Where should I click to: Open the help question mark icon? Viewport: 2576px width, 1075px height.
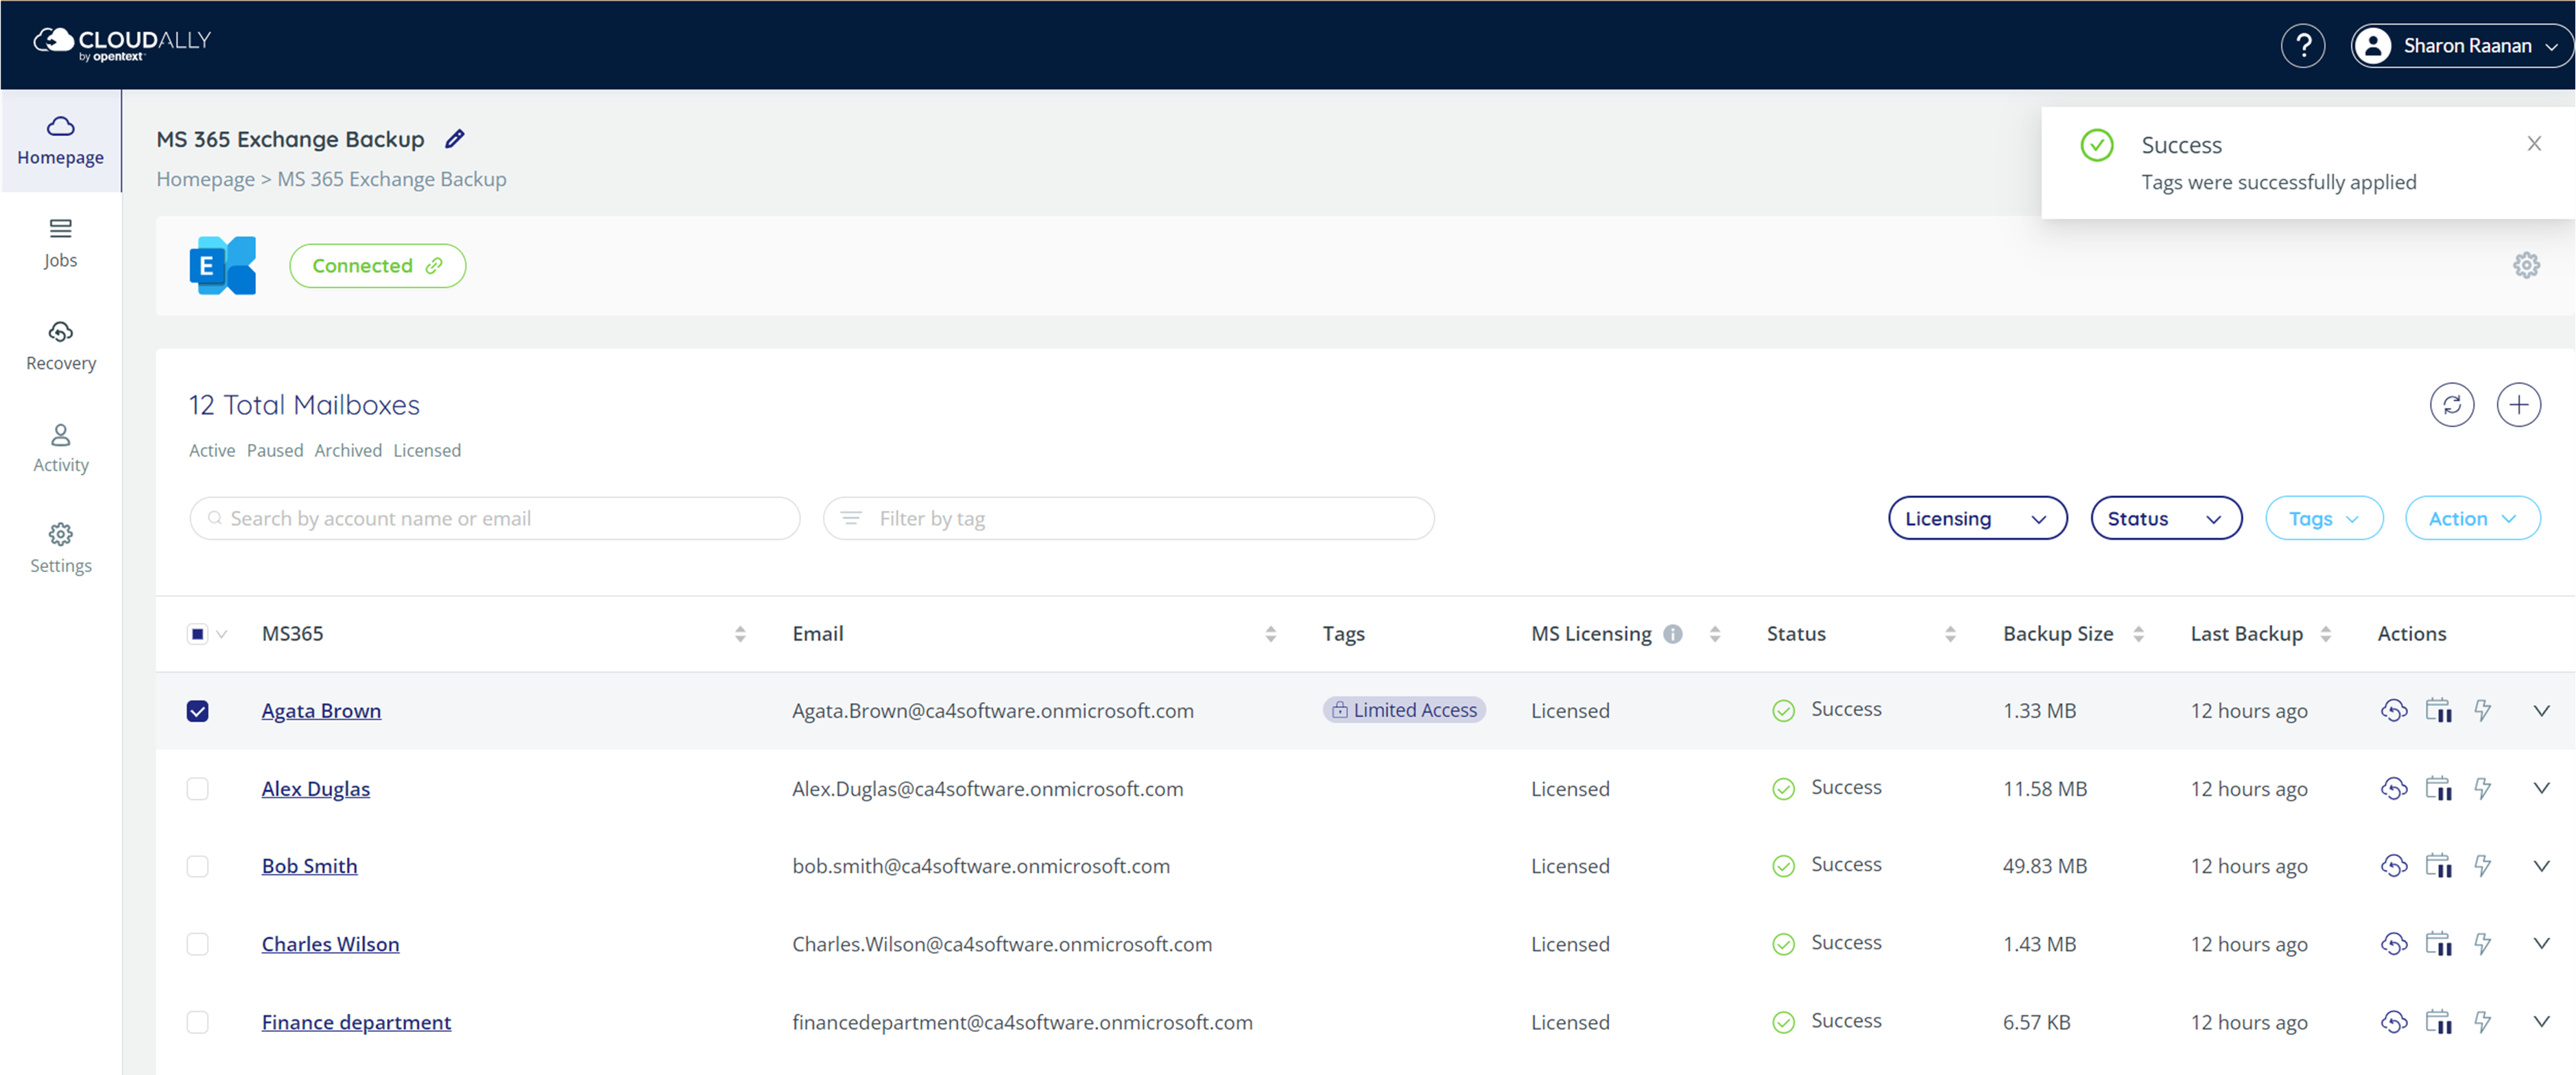pyautogui.click(x=2302, y=46)
